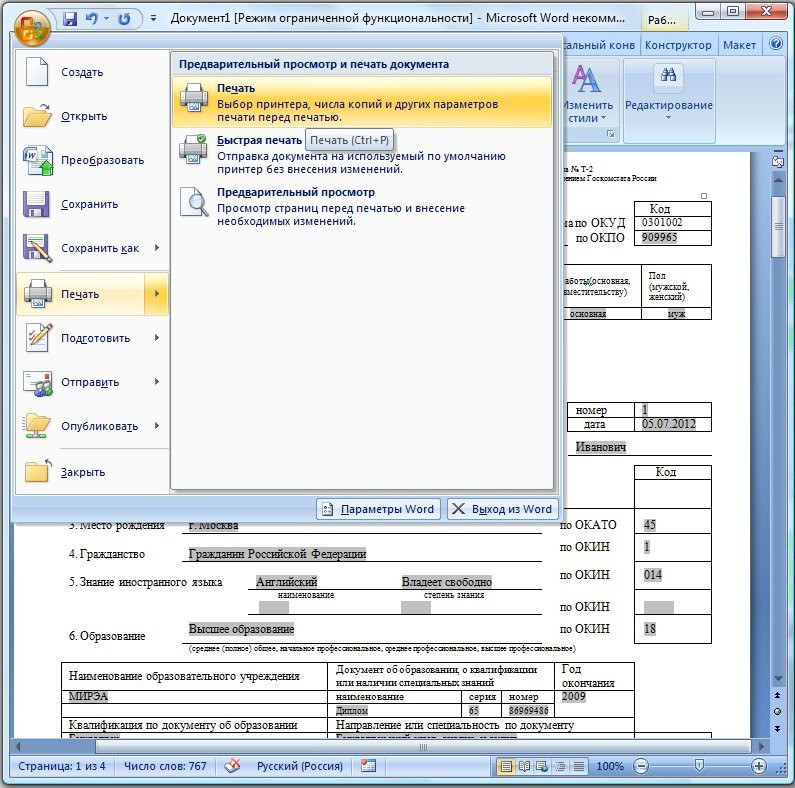Open the Изменить стили dropdown
This screenshot has height=788, width=795.
[x=587, y=95]
